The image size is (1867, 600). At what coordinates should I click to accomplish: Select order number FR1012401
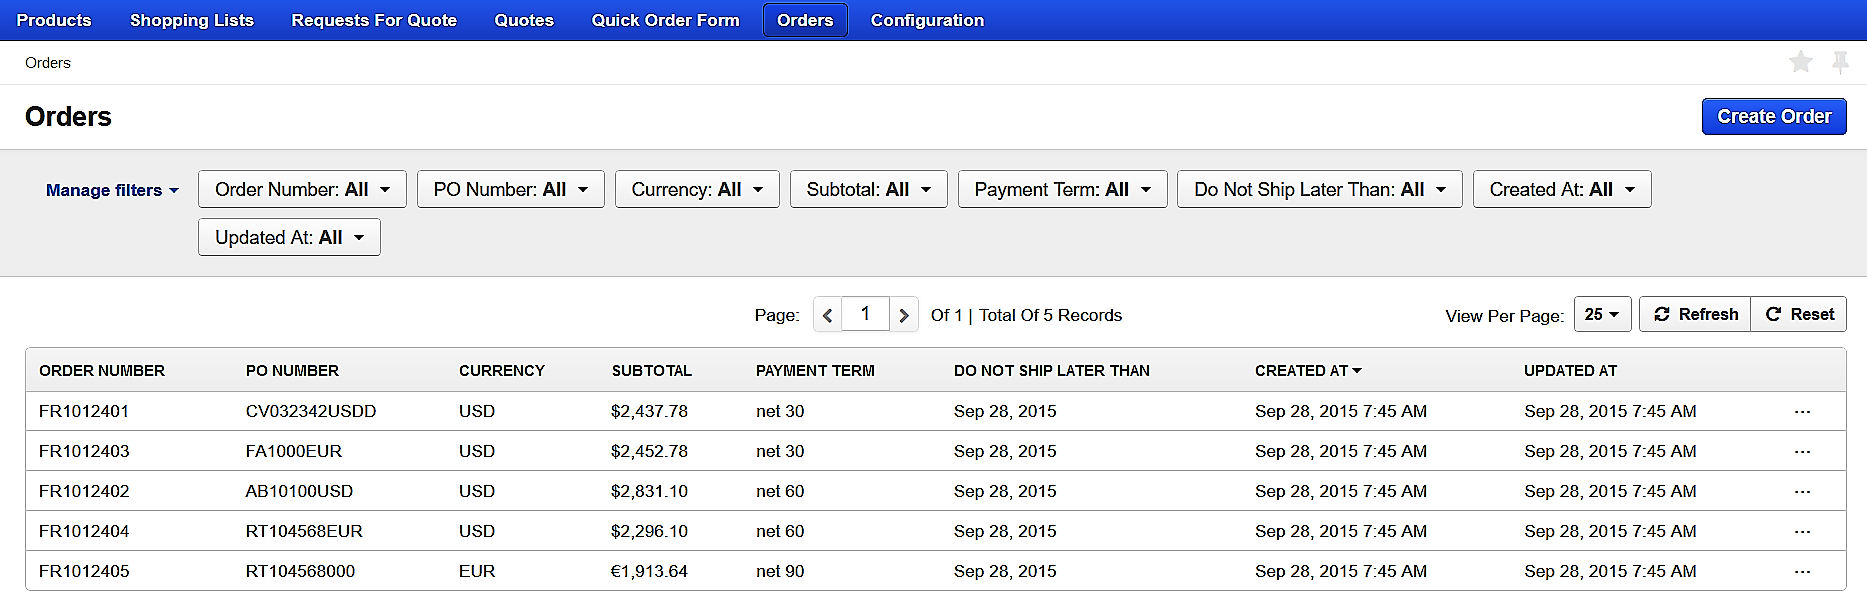[84, 412]
